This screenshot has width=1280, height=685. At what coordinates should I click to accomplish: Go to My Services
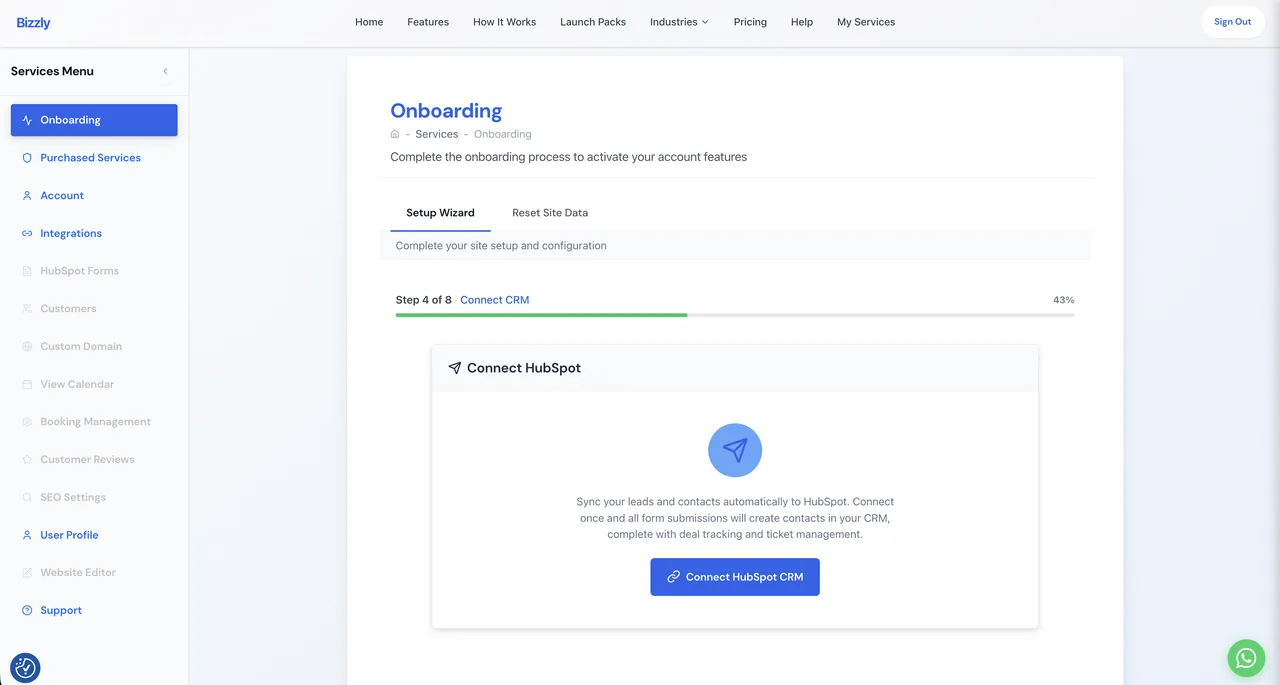(x=866, y=22)
